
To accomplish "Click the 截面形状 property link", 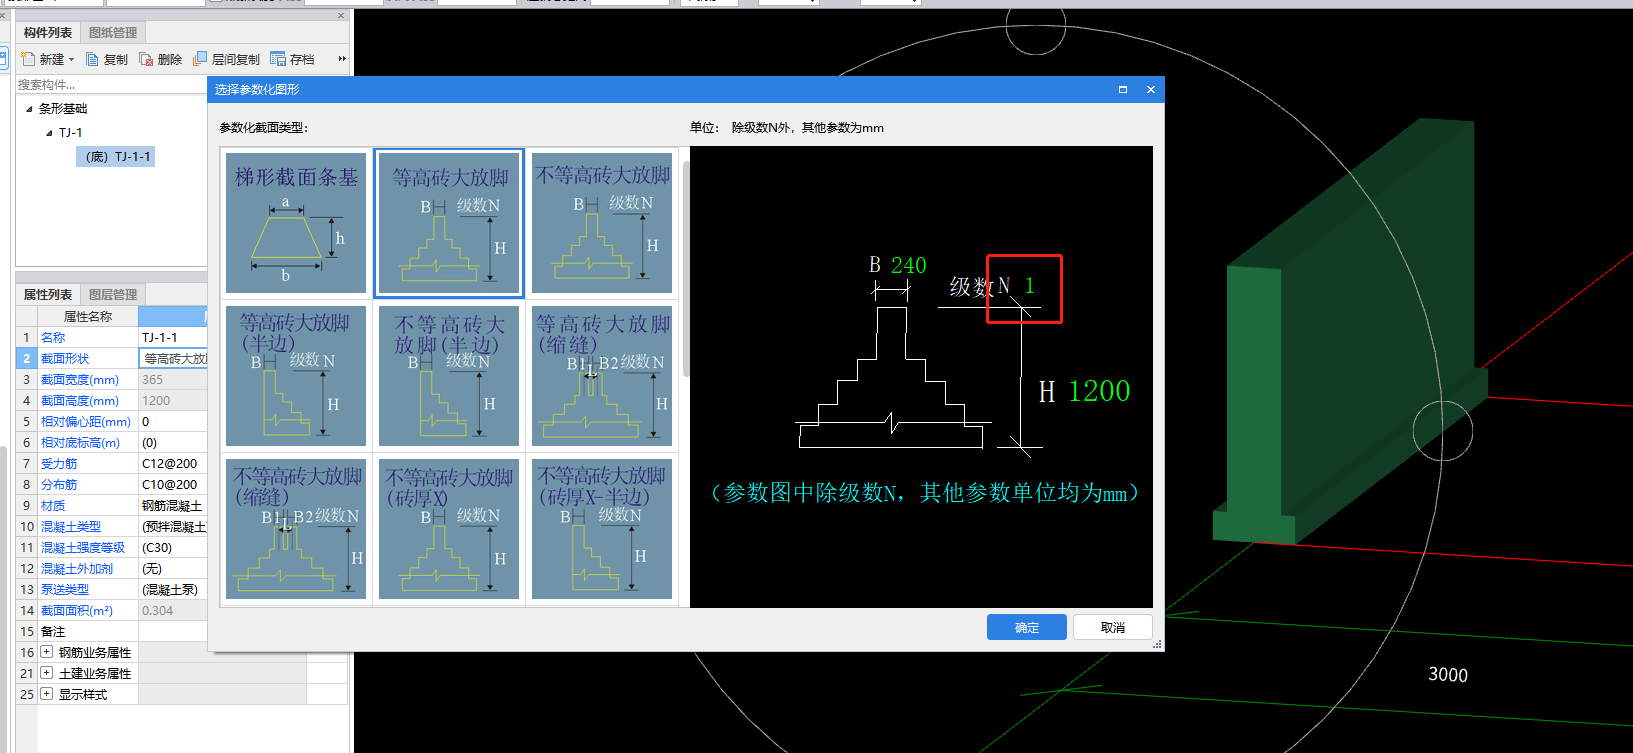I will click(65, 359).
